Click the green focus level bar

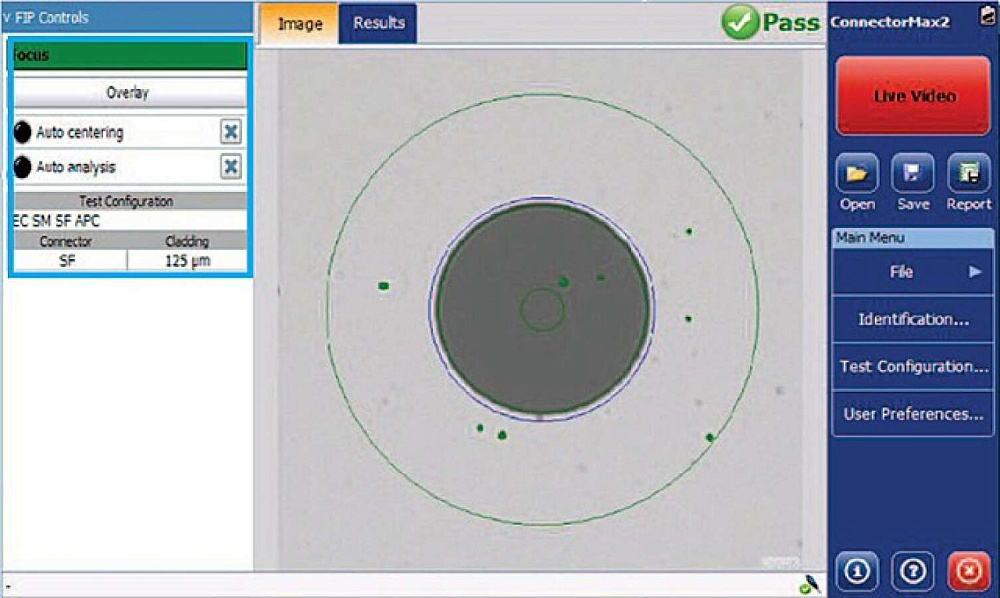128,55
